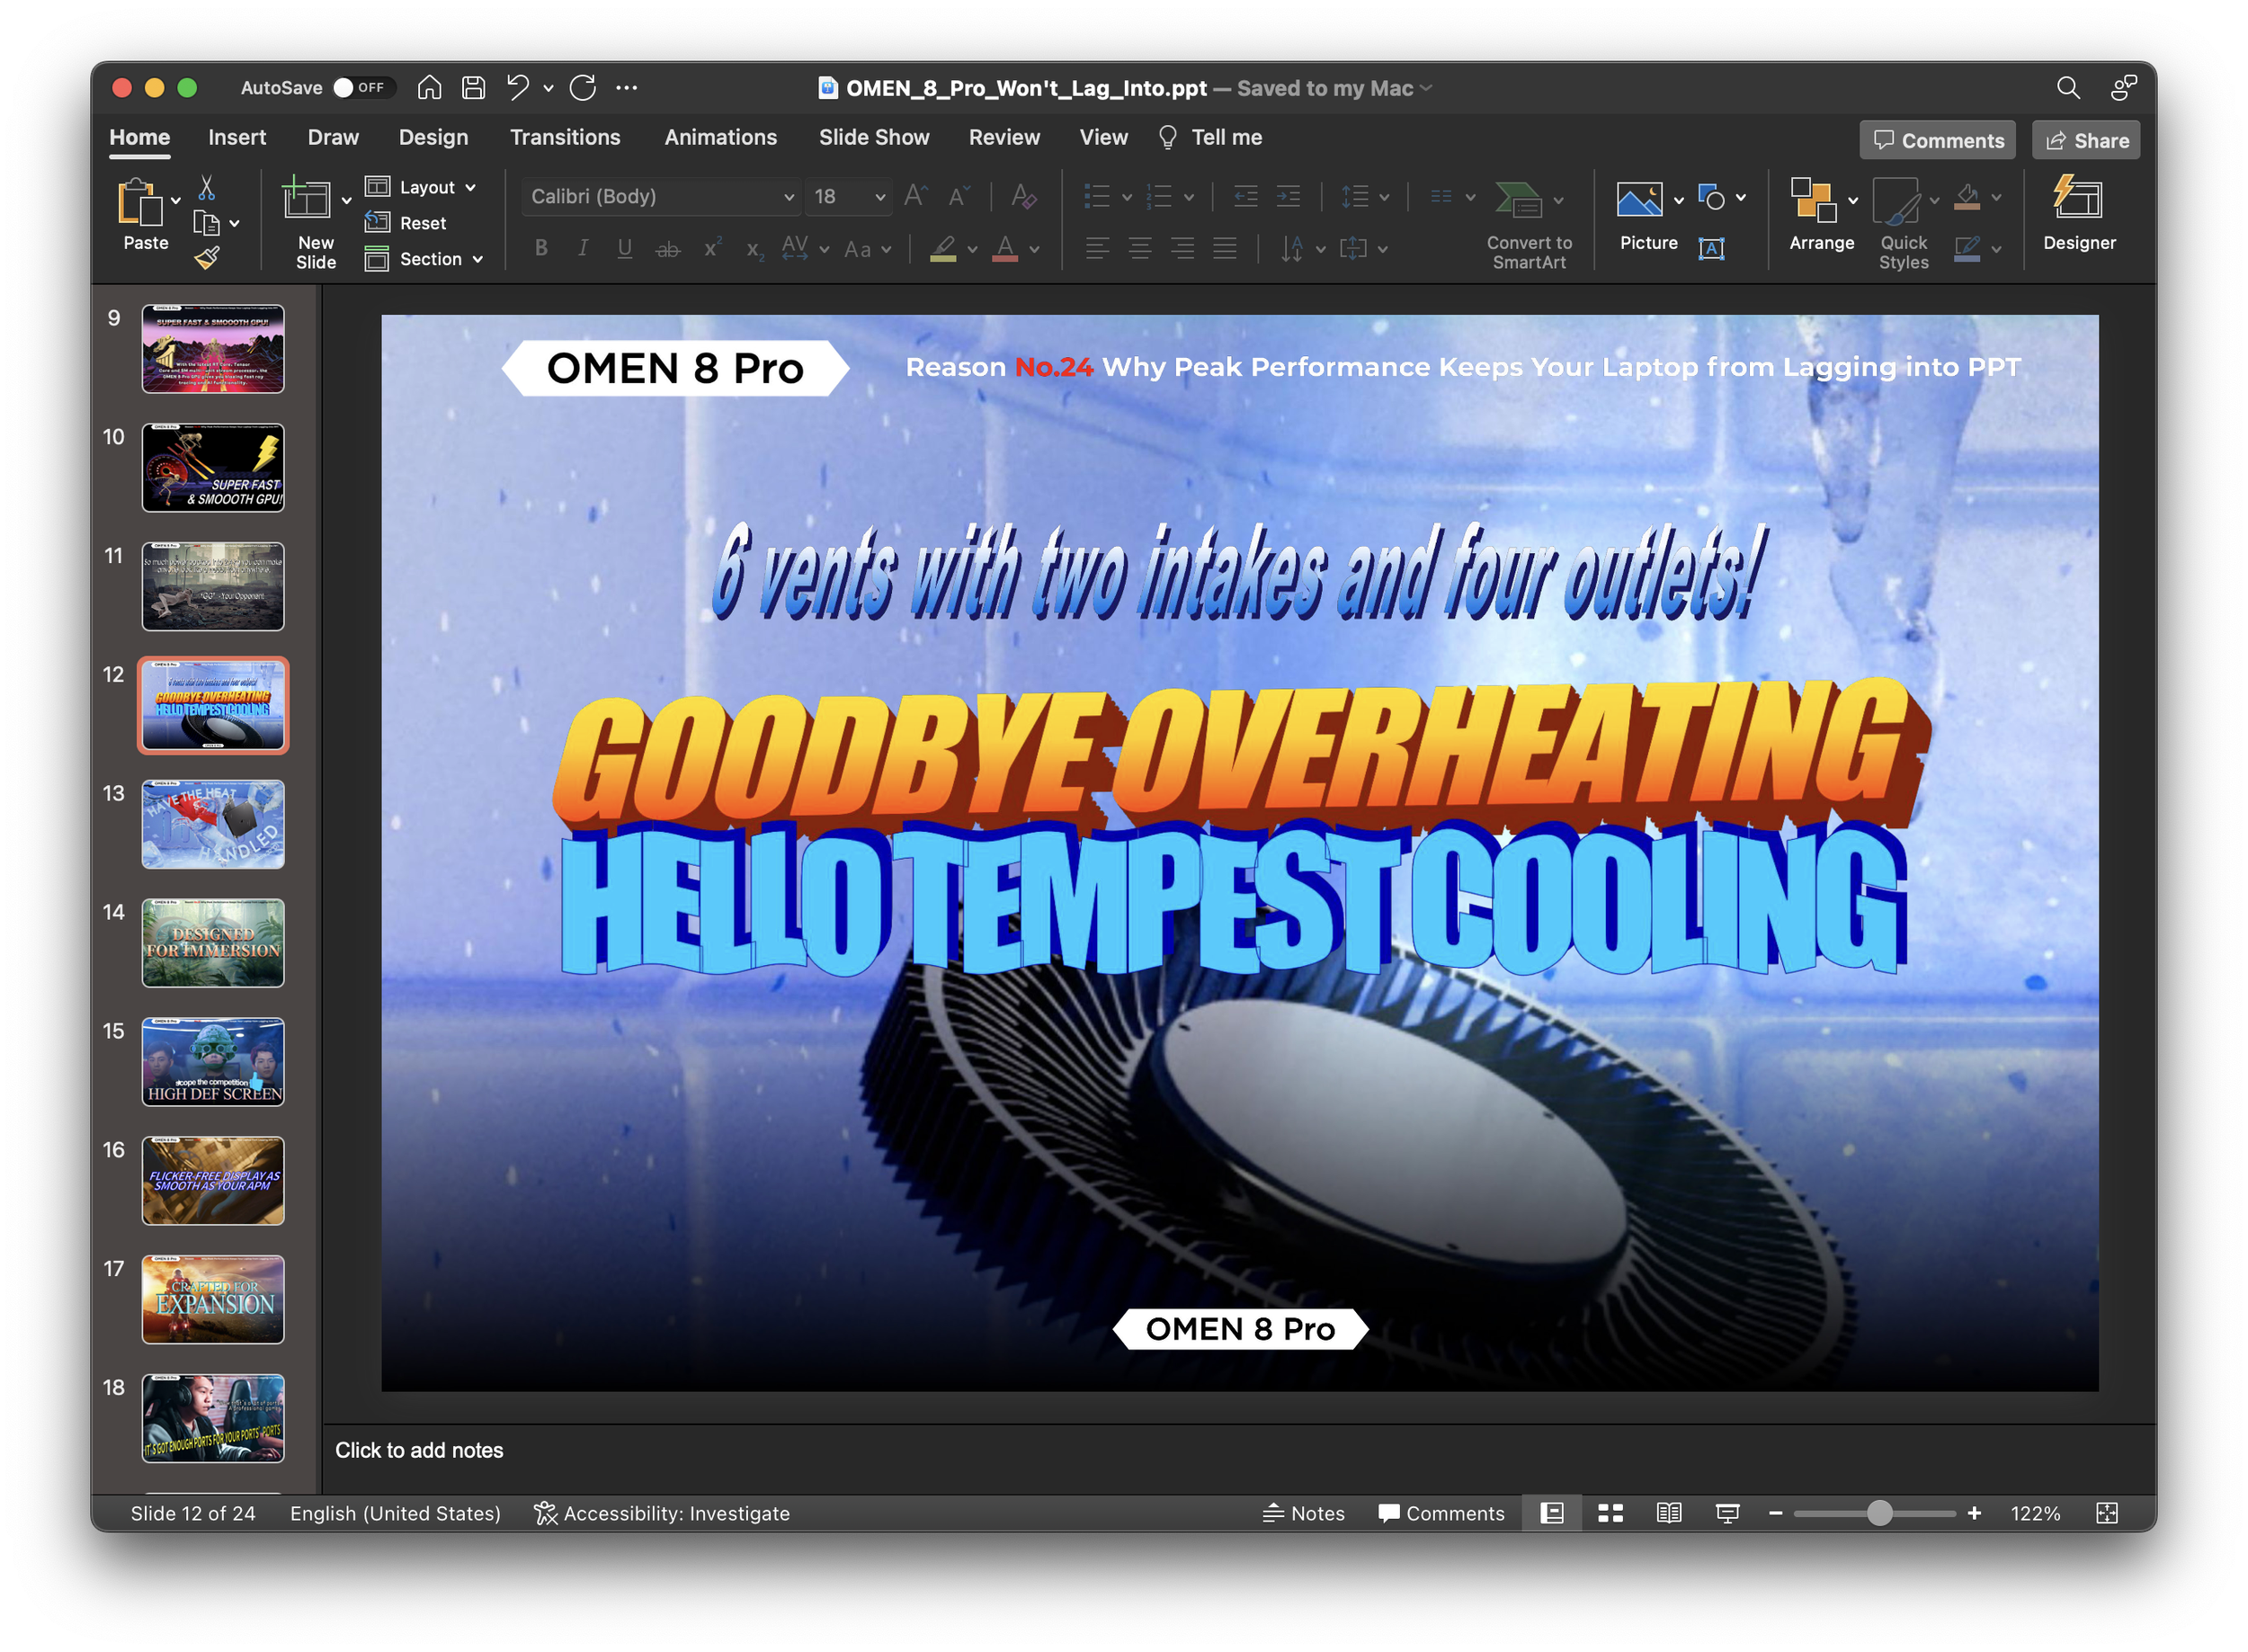
Task: Toggle Strikethrough formatting
Action: click(668, 249)
